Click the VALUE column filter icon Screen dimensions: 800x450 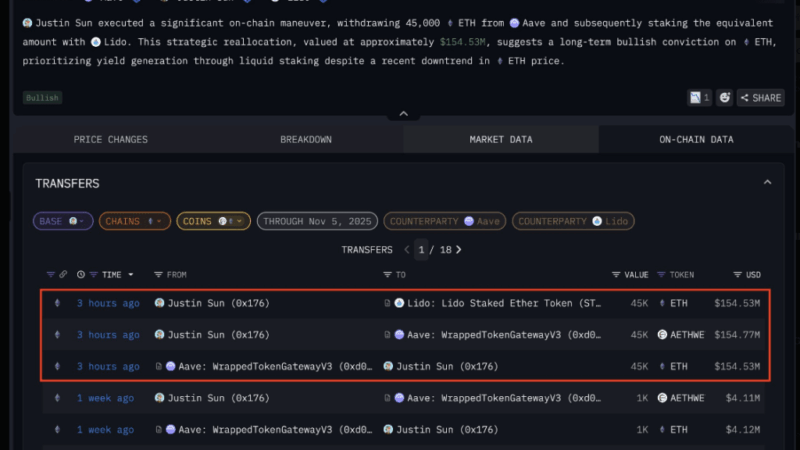(616, 274)
